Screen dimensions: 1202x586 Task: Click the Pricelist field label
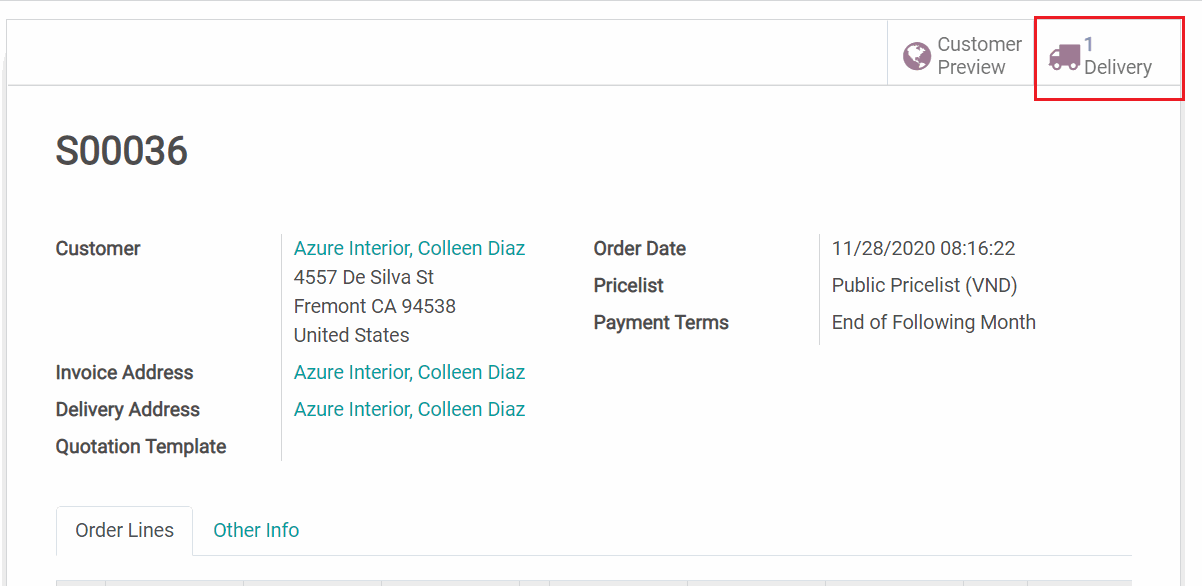coord(629,285)
